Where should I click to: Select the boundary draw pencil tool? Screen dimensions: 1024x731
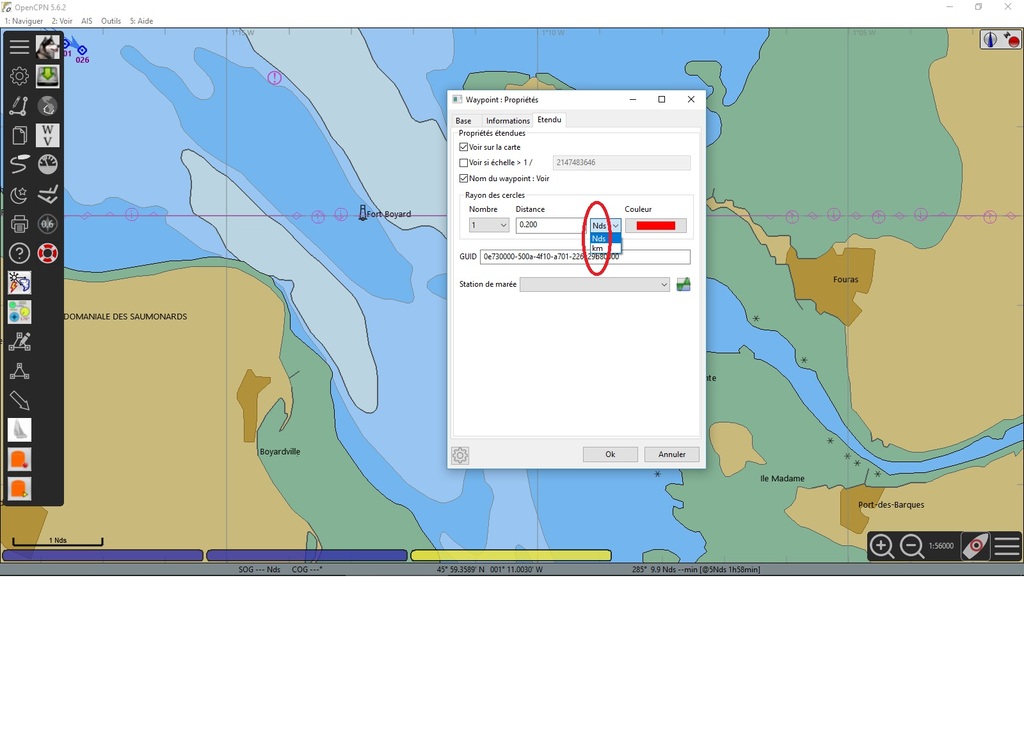tap(19, 342)
